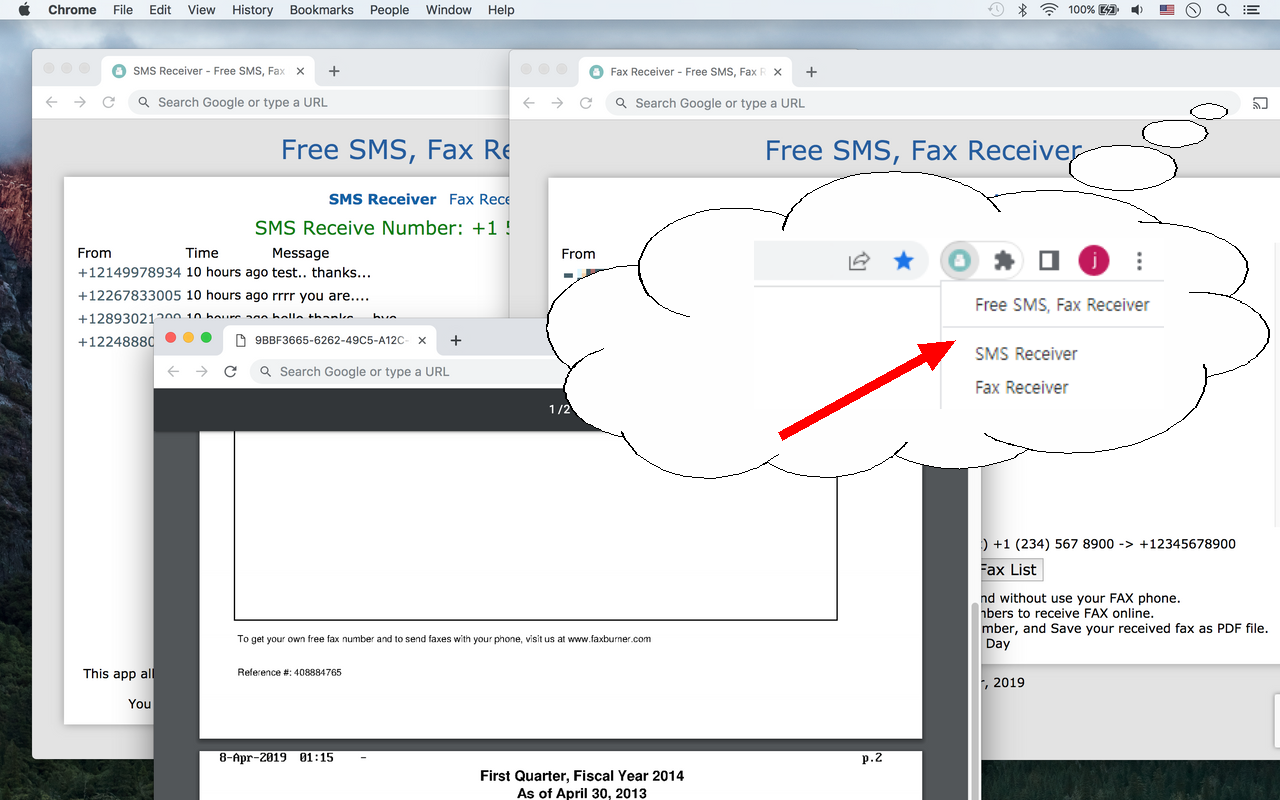Viewport: 1280px width, 800px height.
Task: Open the Free SMS Fax Receiver extension icon
Action: [959, 260]
